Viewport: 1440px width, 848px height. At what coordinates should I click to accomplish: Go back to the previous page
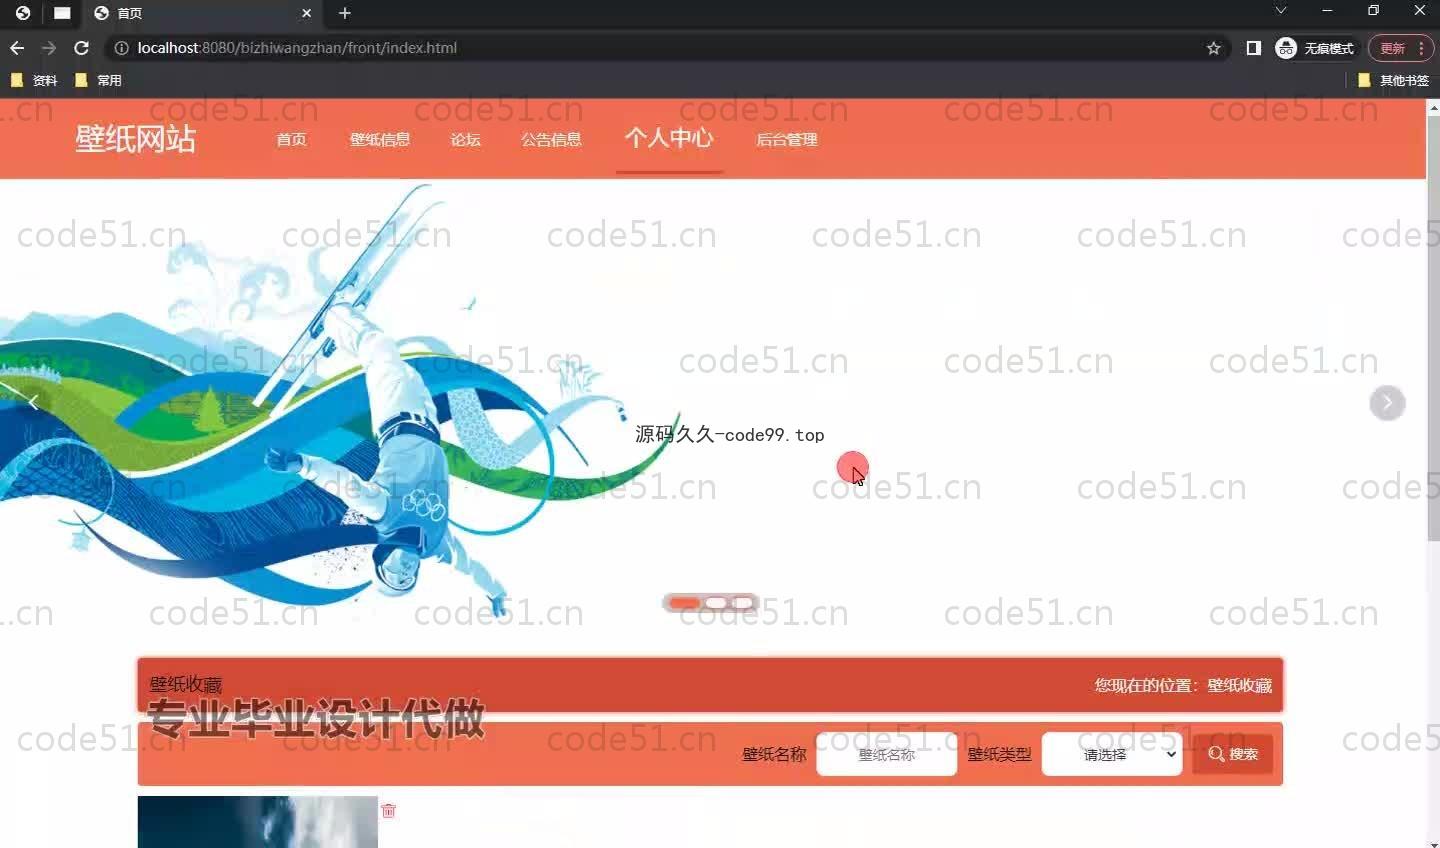(x=17, y=48)
